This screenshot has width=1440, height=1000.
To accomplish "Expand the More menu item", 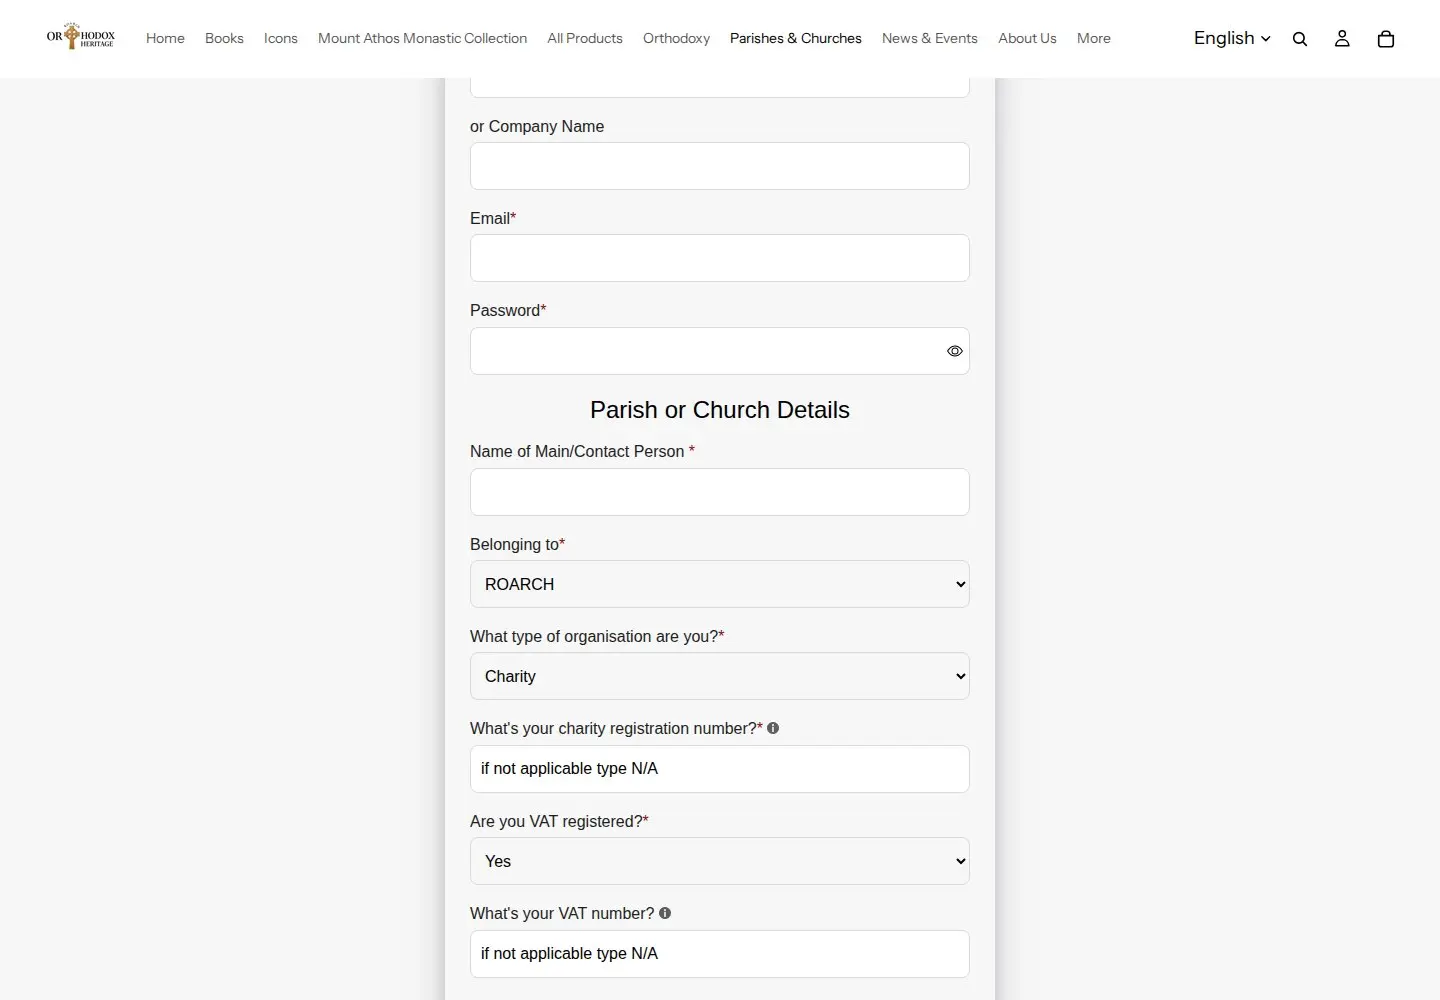I will click(x=1094, y=38).
